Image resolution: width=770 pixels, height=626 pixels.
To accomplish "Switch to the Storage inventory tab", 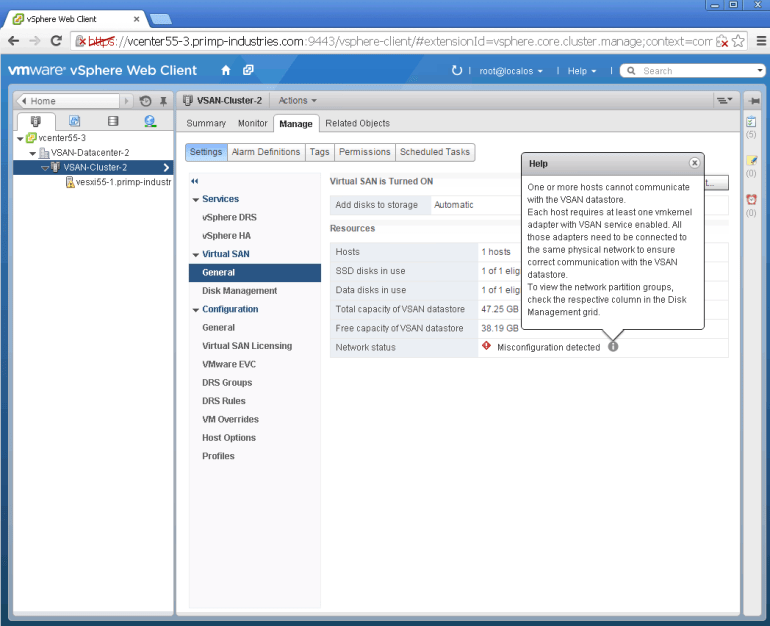I will point(113,121).
